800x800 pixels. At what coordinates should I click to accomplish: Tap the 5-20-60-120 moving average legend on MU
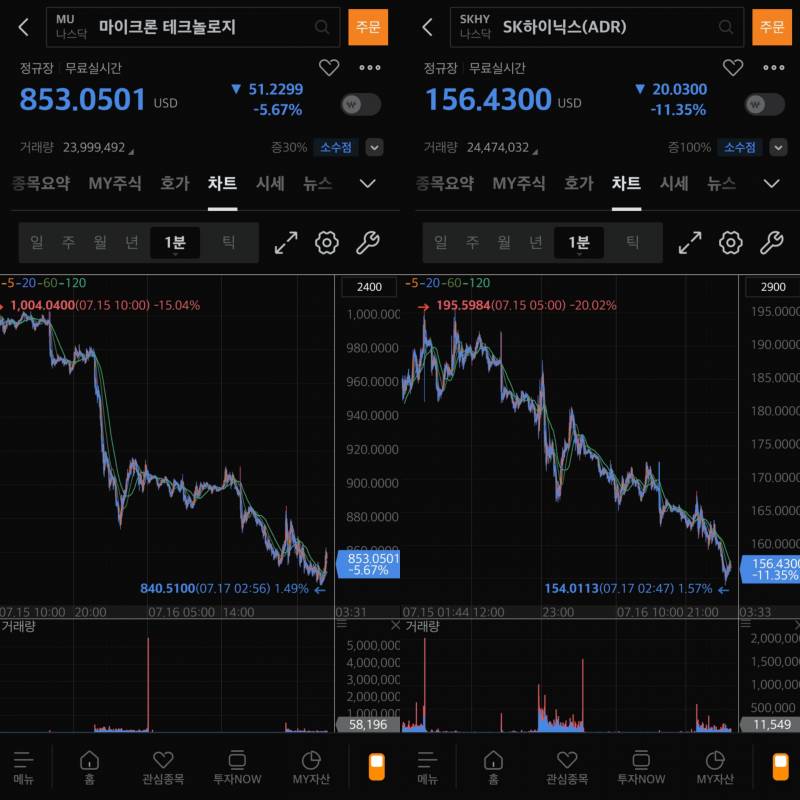tap(43, 283)
